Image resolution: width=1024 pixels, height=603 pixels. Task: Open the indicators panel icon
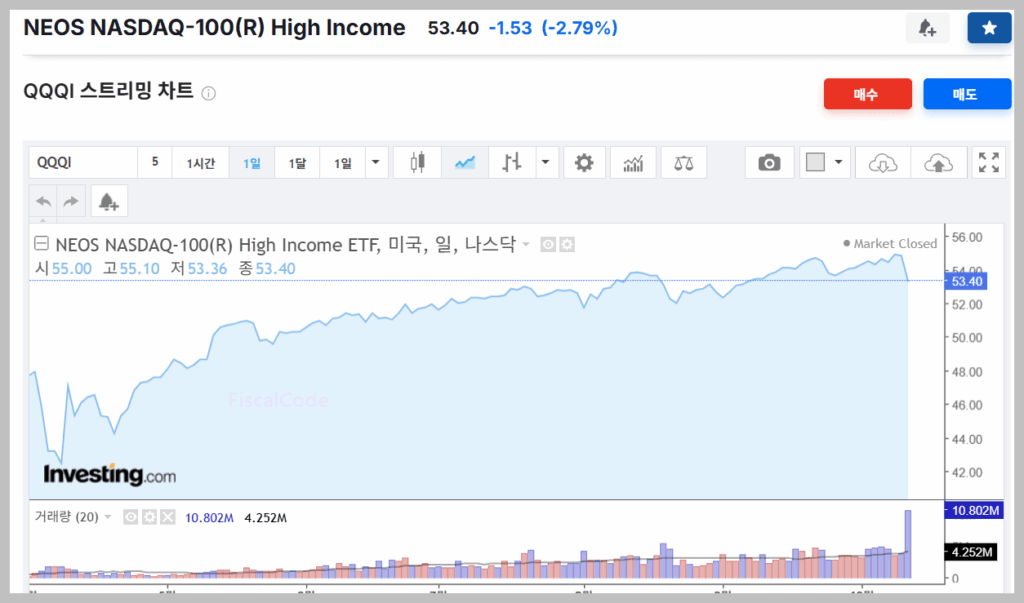633,161
